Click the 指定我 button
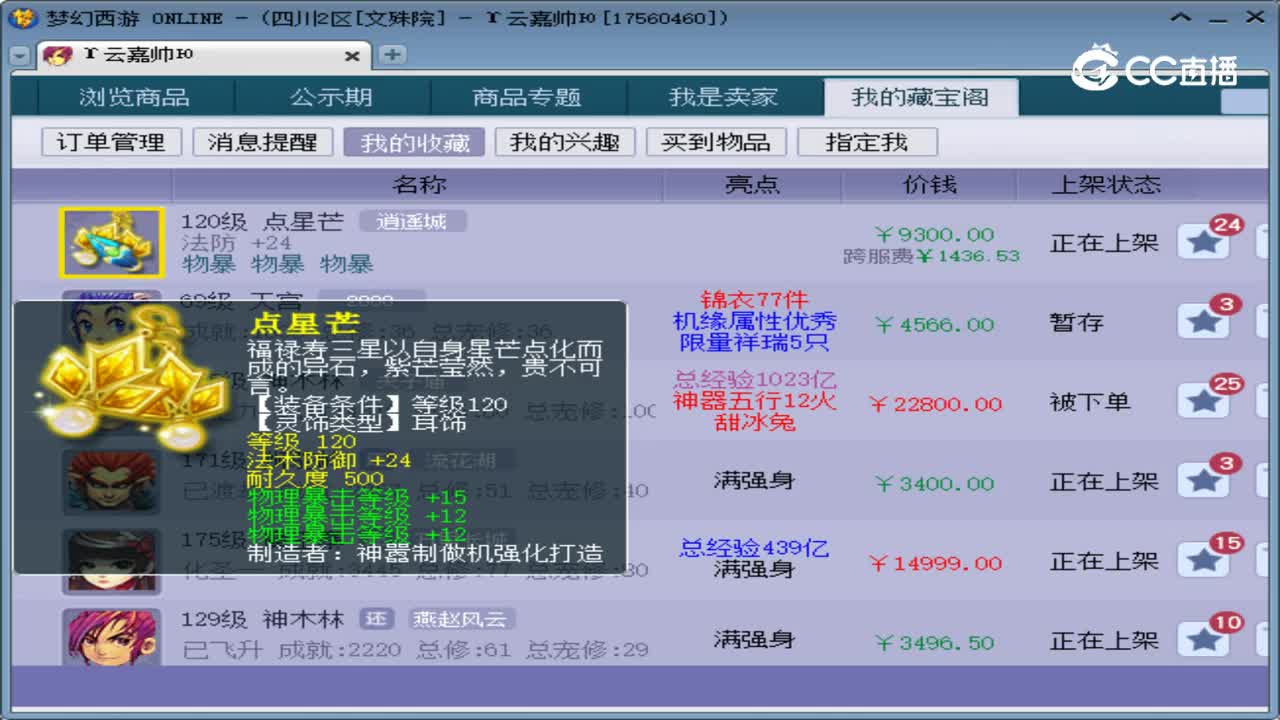This screenshot has width=1280, height=720. (x=867, y=142)
